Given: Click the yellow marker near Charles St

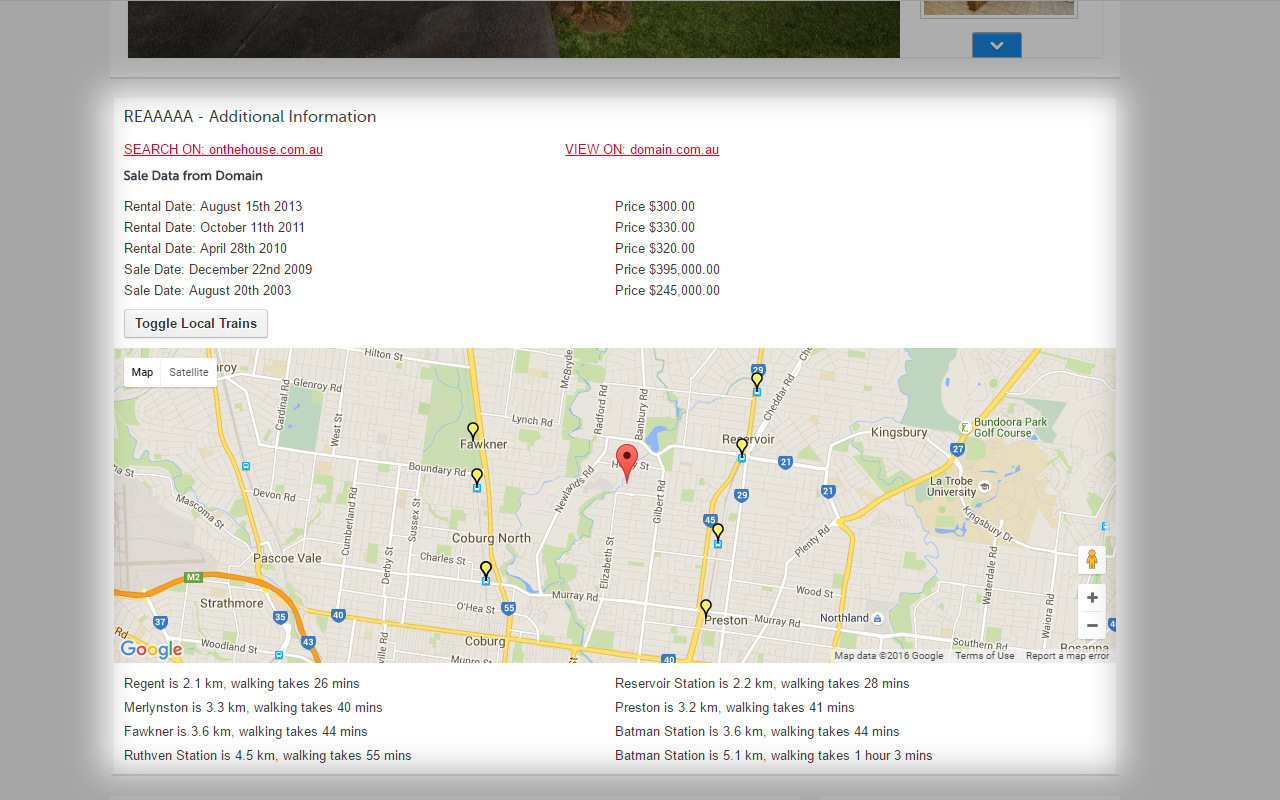Looking at the screenshot, I should click(x=486, y=569).
